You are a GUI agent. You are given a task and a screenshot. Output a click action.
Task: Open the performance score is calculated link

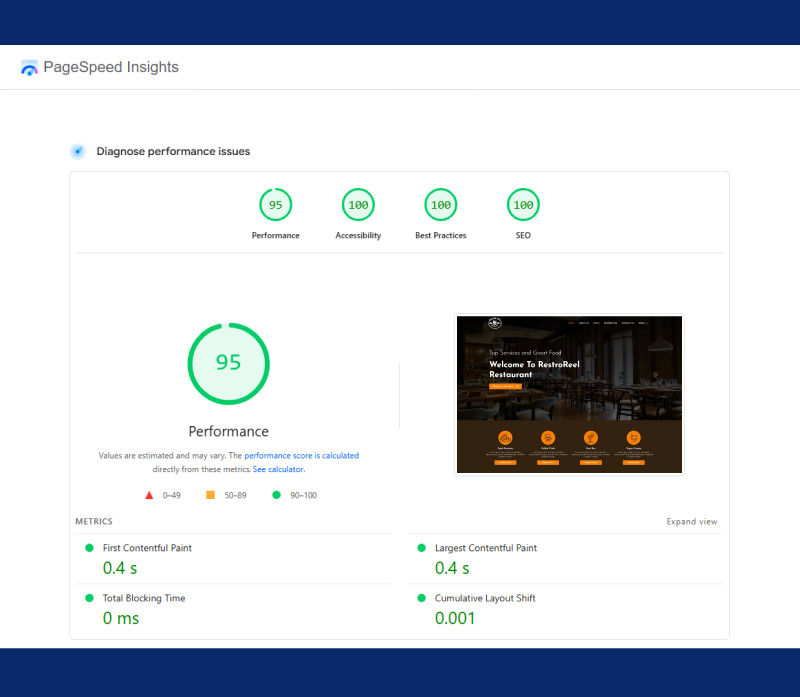pos(299,455)
